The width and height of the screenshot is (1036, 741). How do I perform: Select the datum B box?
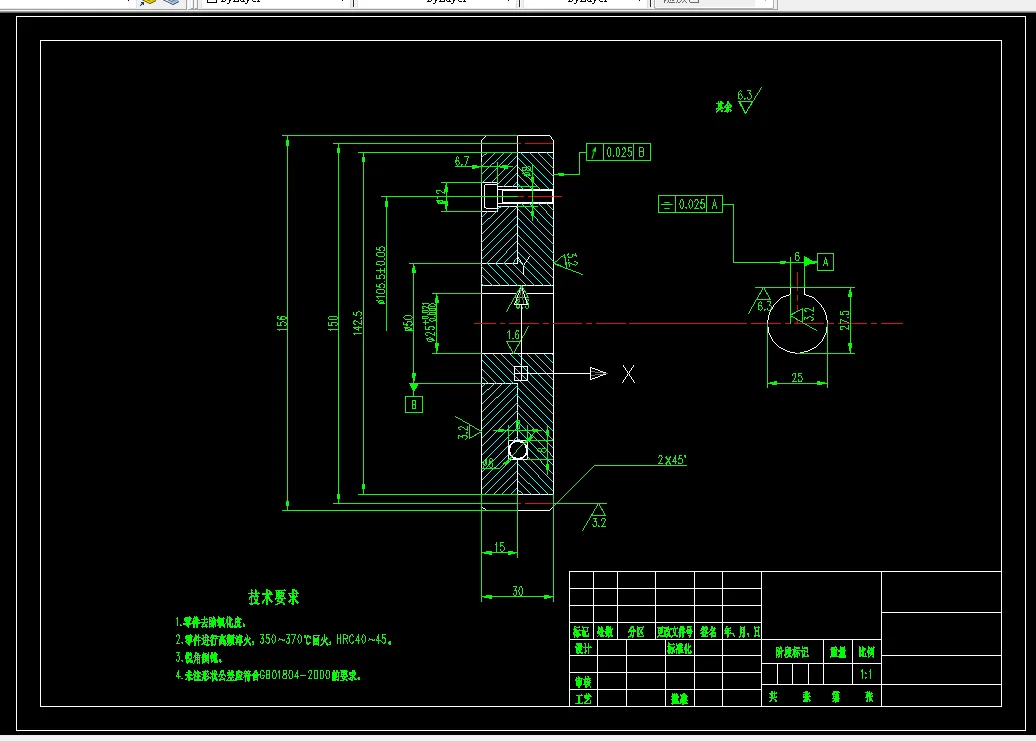point(414,404)
